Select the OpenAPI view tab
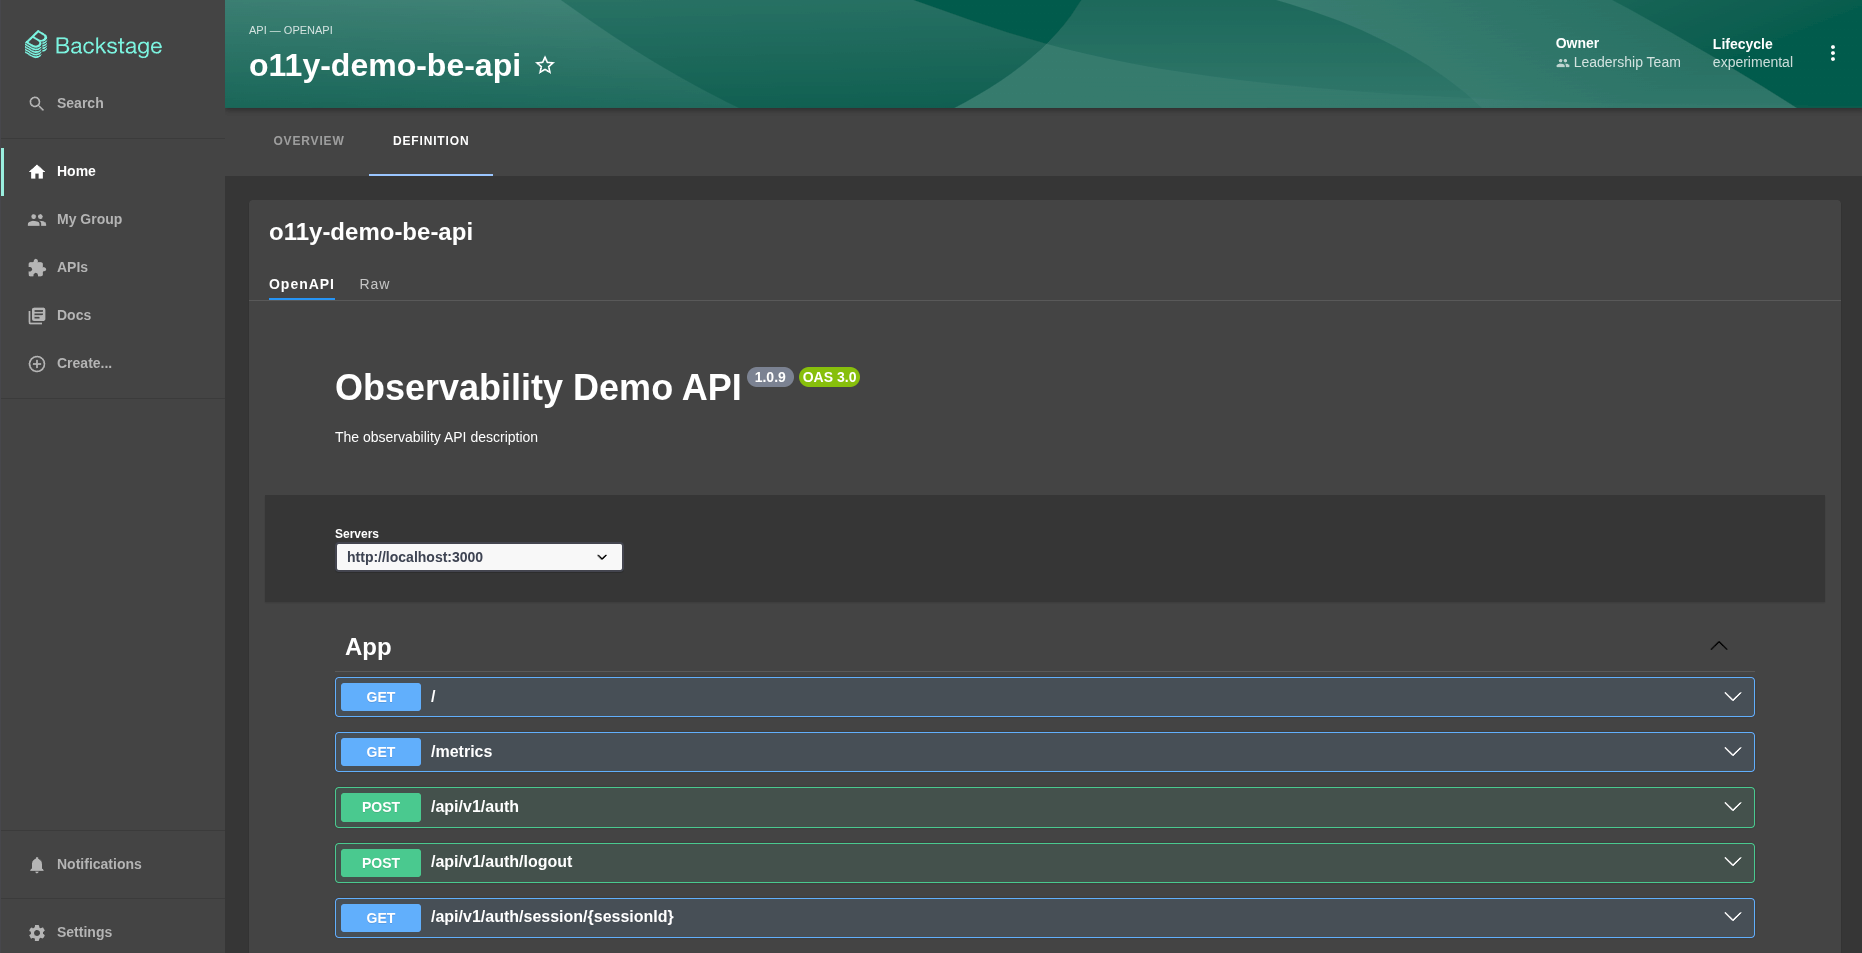Viewport: 1862px width, 953px height. point(302,284)
